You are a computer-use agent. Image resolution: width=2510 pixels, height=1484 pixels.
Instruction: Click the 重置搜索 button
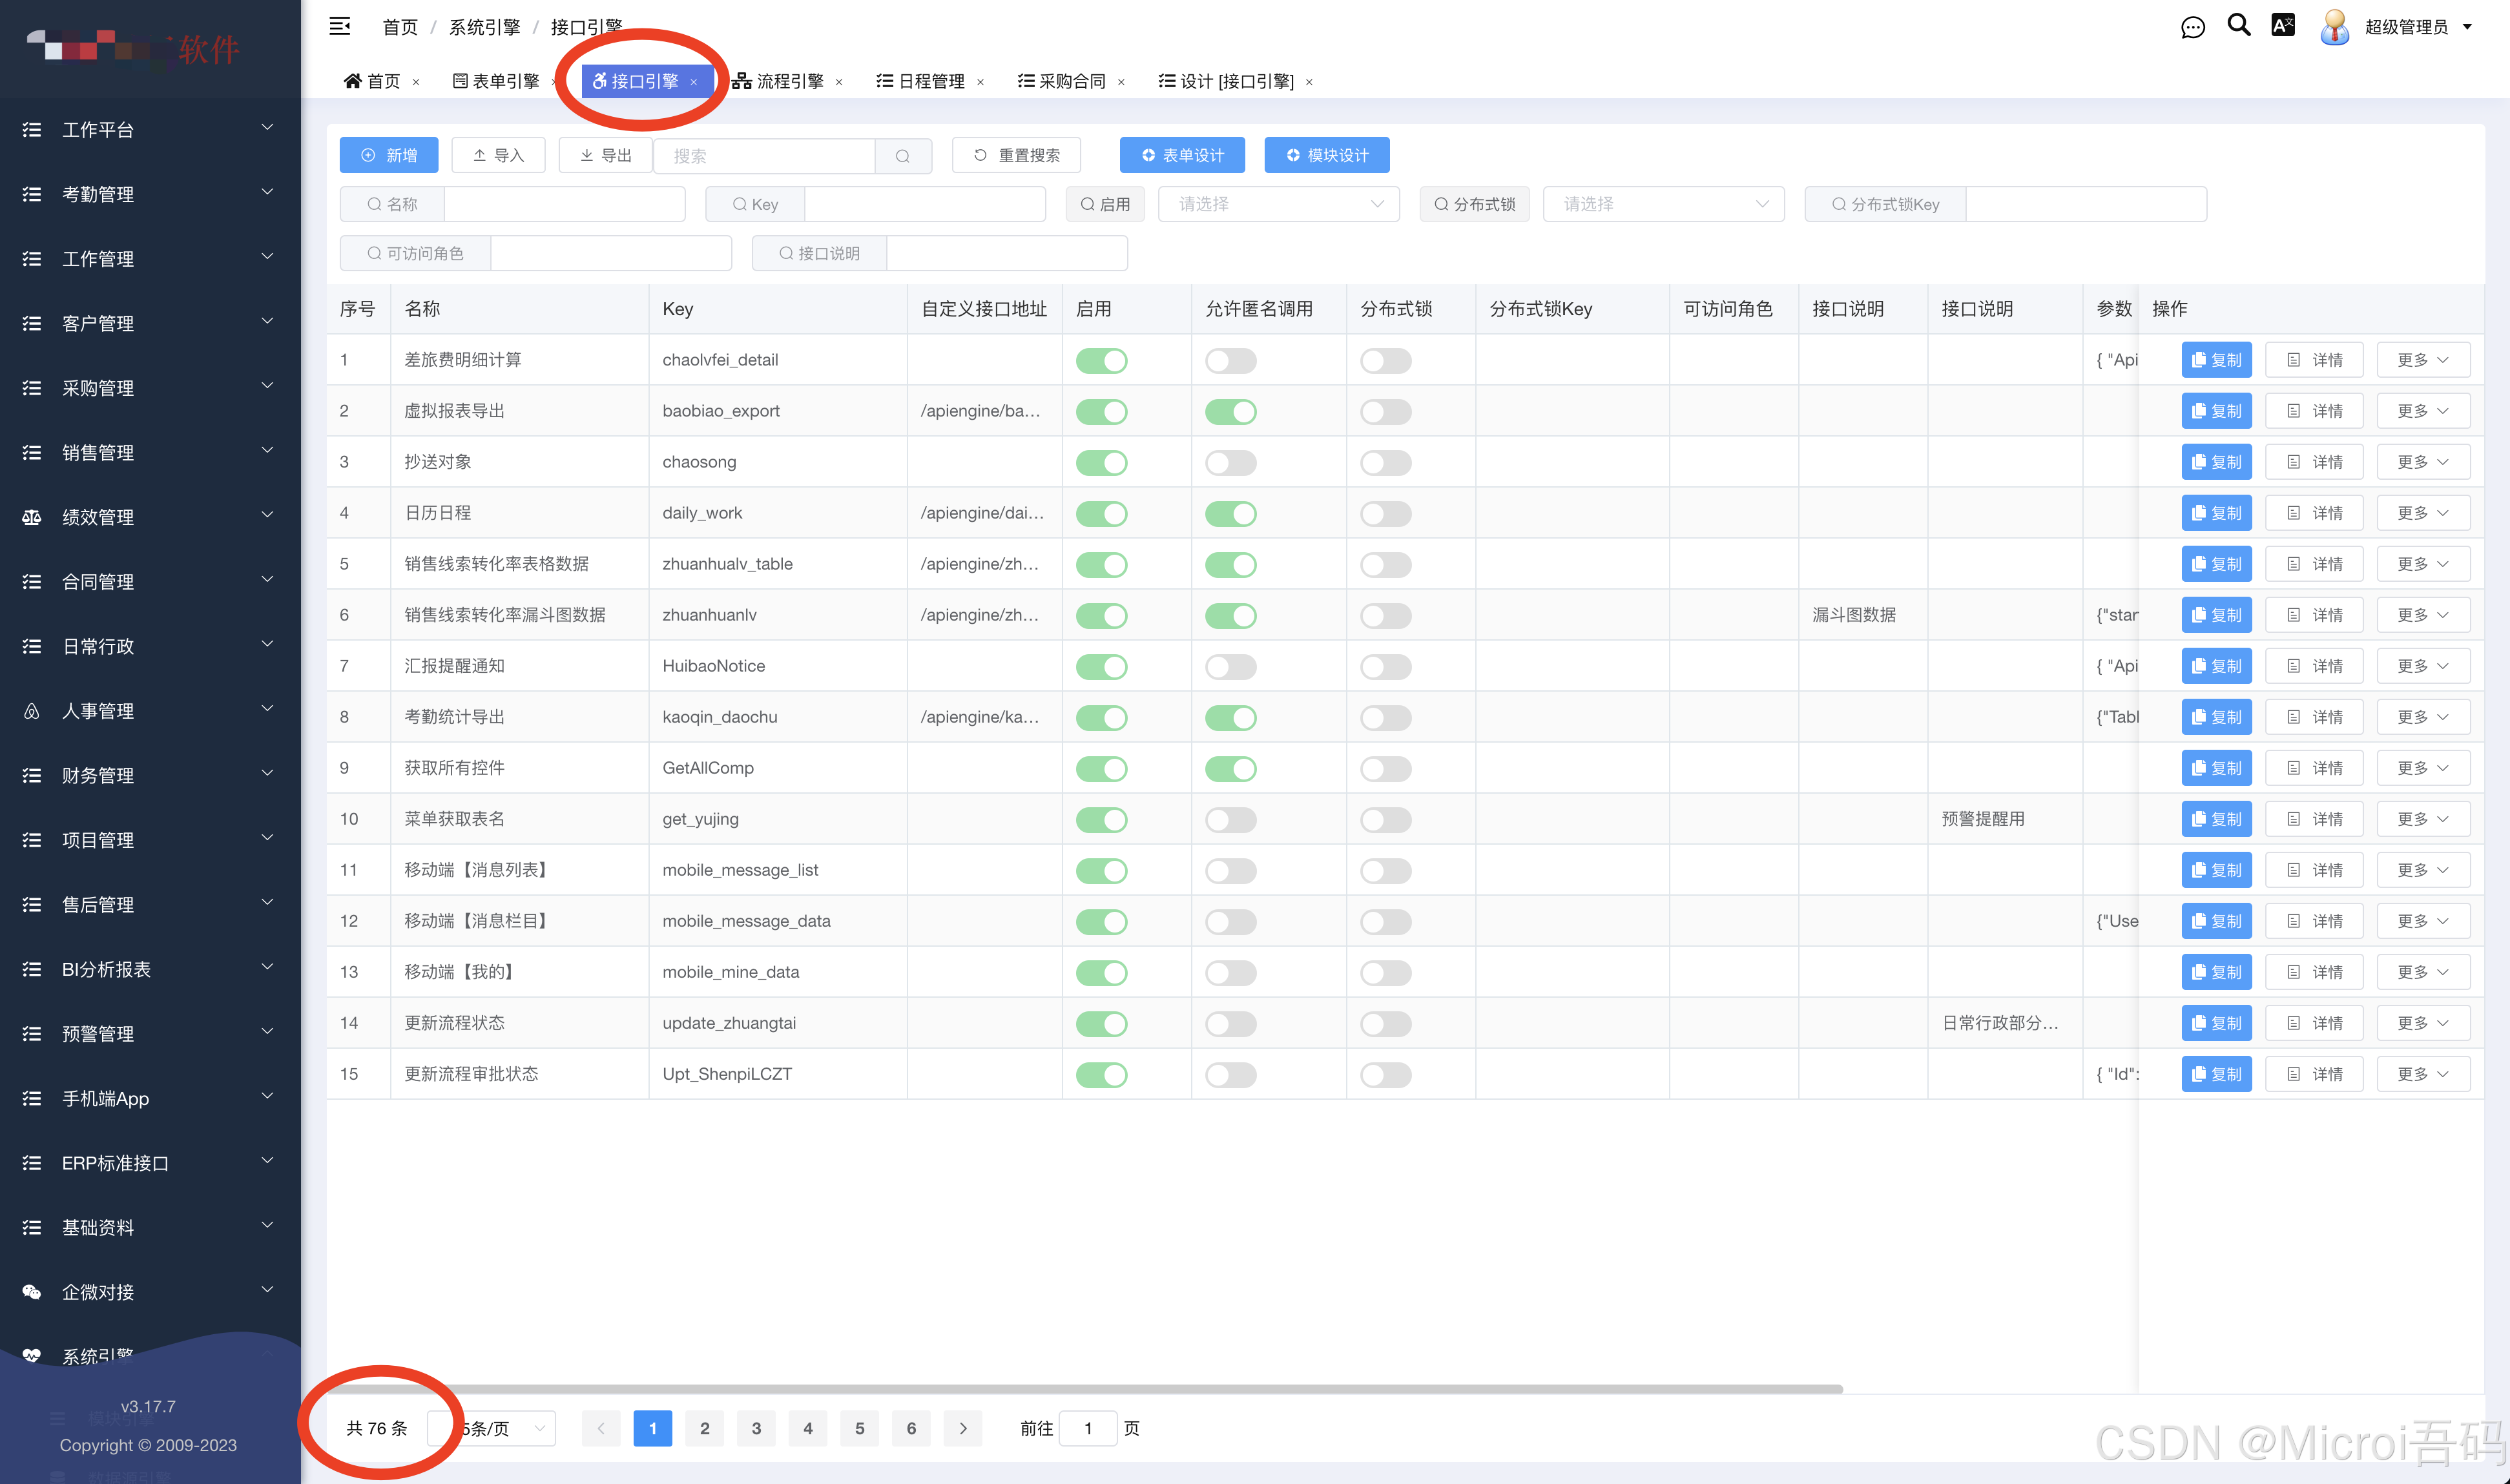1016,156
